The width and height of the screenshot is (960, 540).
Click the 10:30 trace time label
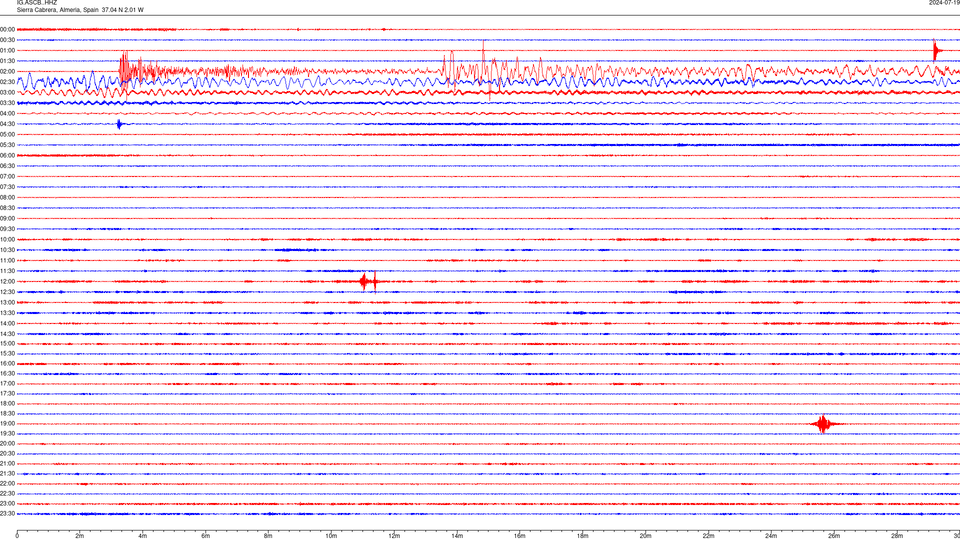tap(7, 250)
